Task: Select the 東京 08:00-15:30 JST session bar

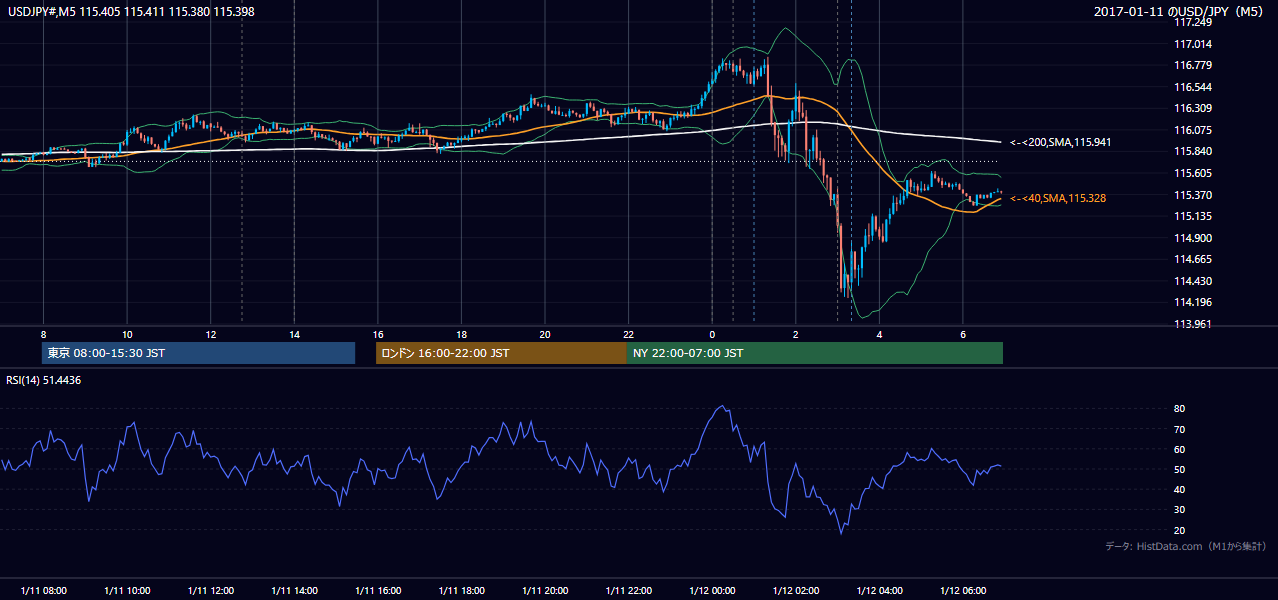Action: (199, 353)
